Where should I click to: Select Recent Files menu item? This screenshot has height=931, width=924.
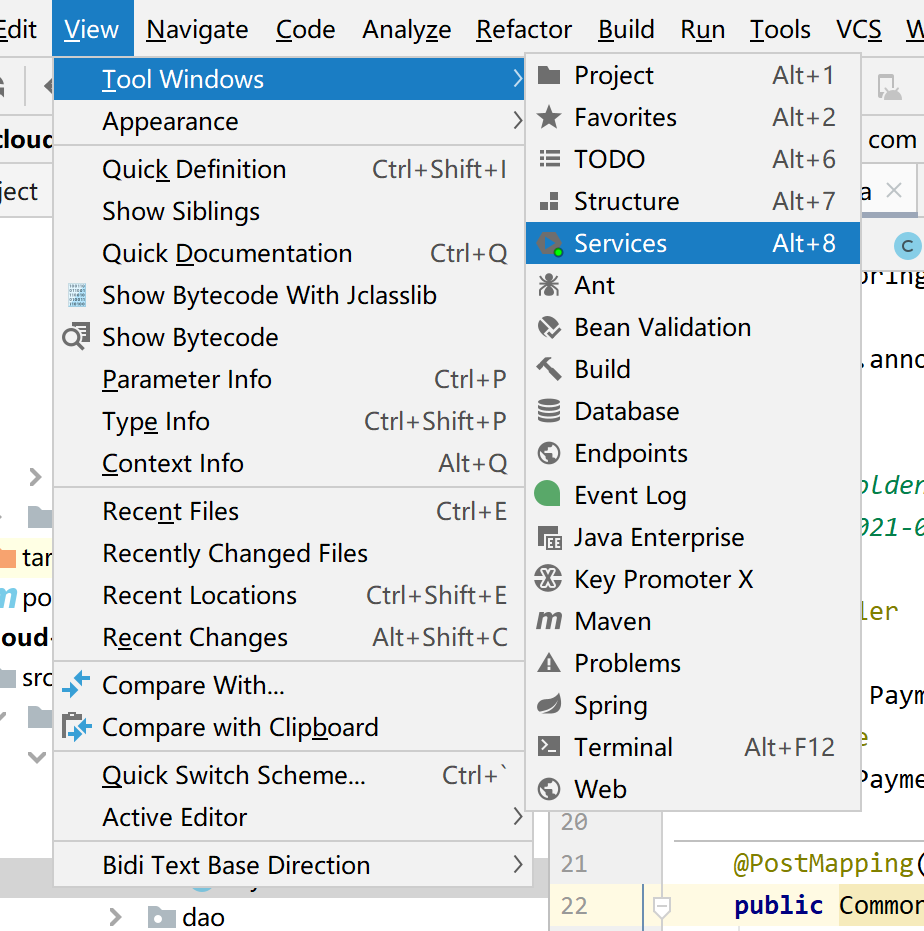[290, 511]
